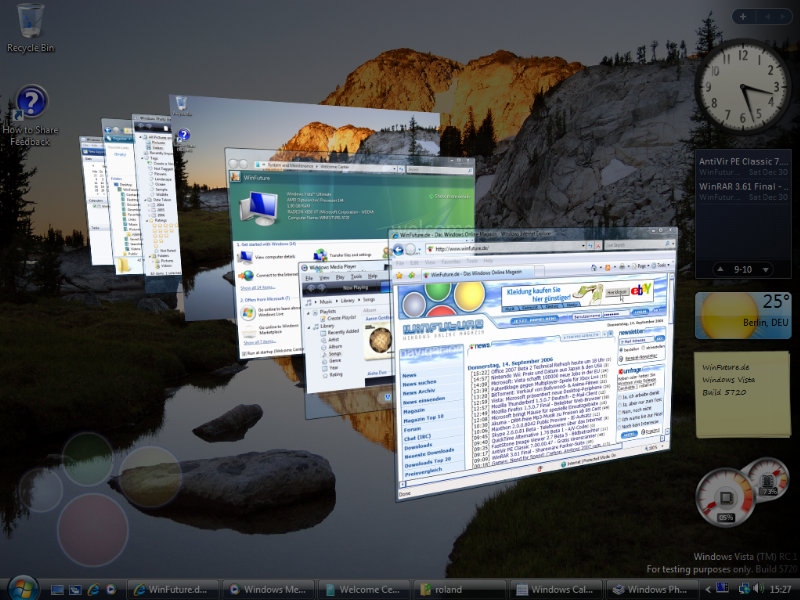This screenshot has width=800, height=600.
Task: Click Stop icon in Internet Explorer
Action: 598,246
